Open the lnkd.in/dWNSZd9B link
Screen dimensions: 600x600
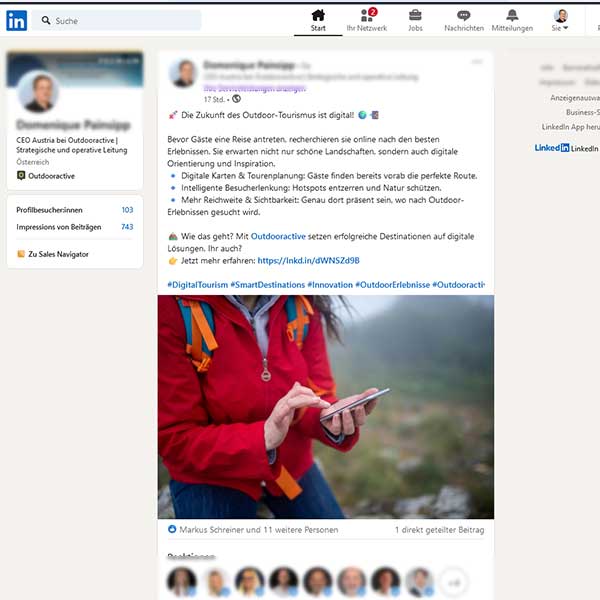pos(308,261)
